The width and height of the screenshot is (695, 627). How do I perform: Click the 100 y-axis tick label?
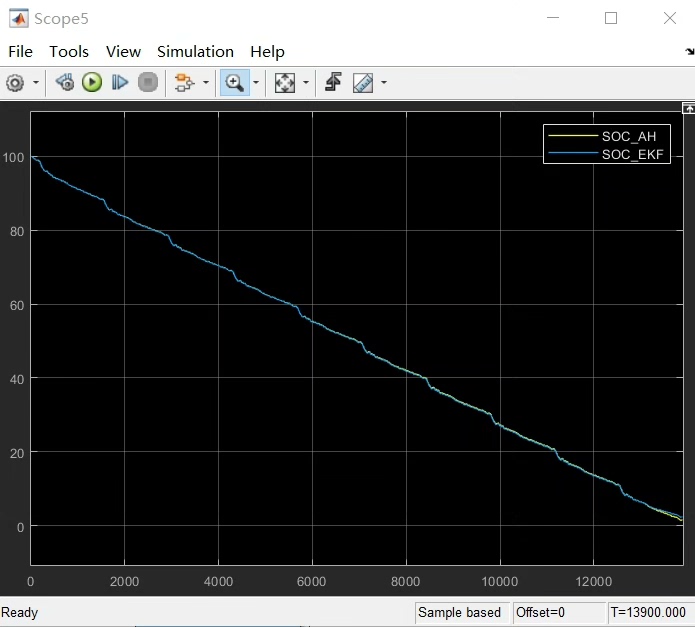click(x=13, y=158)
